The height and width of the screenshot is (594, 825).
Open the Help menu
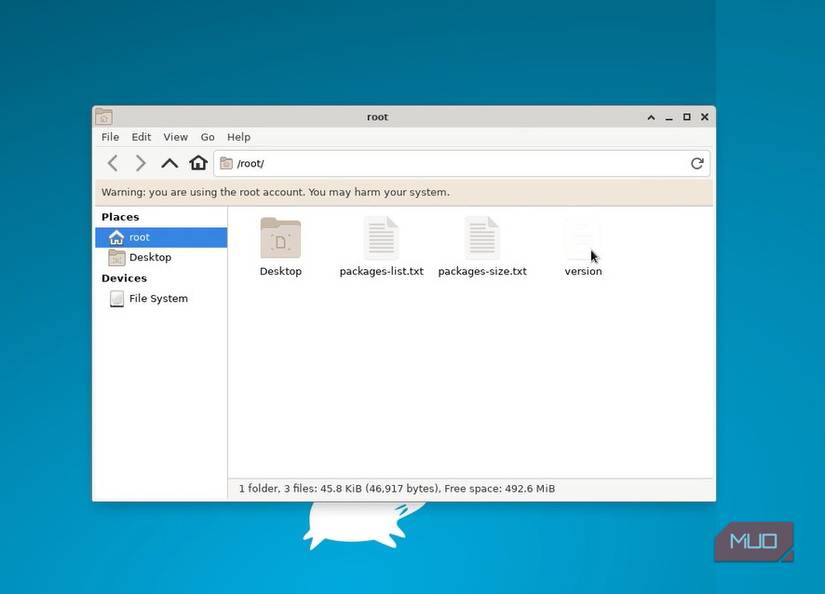pos(238,137)
